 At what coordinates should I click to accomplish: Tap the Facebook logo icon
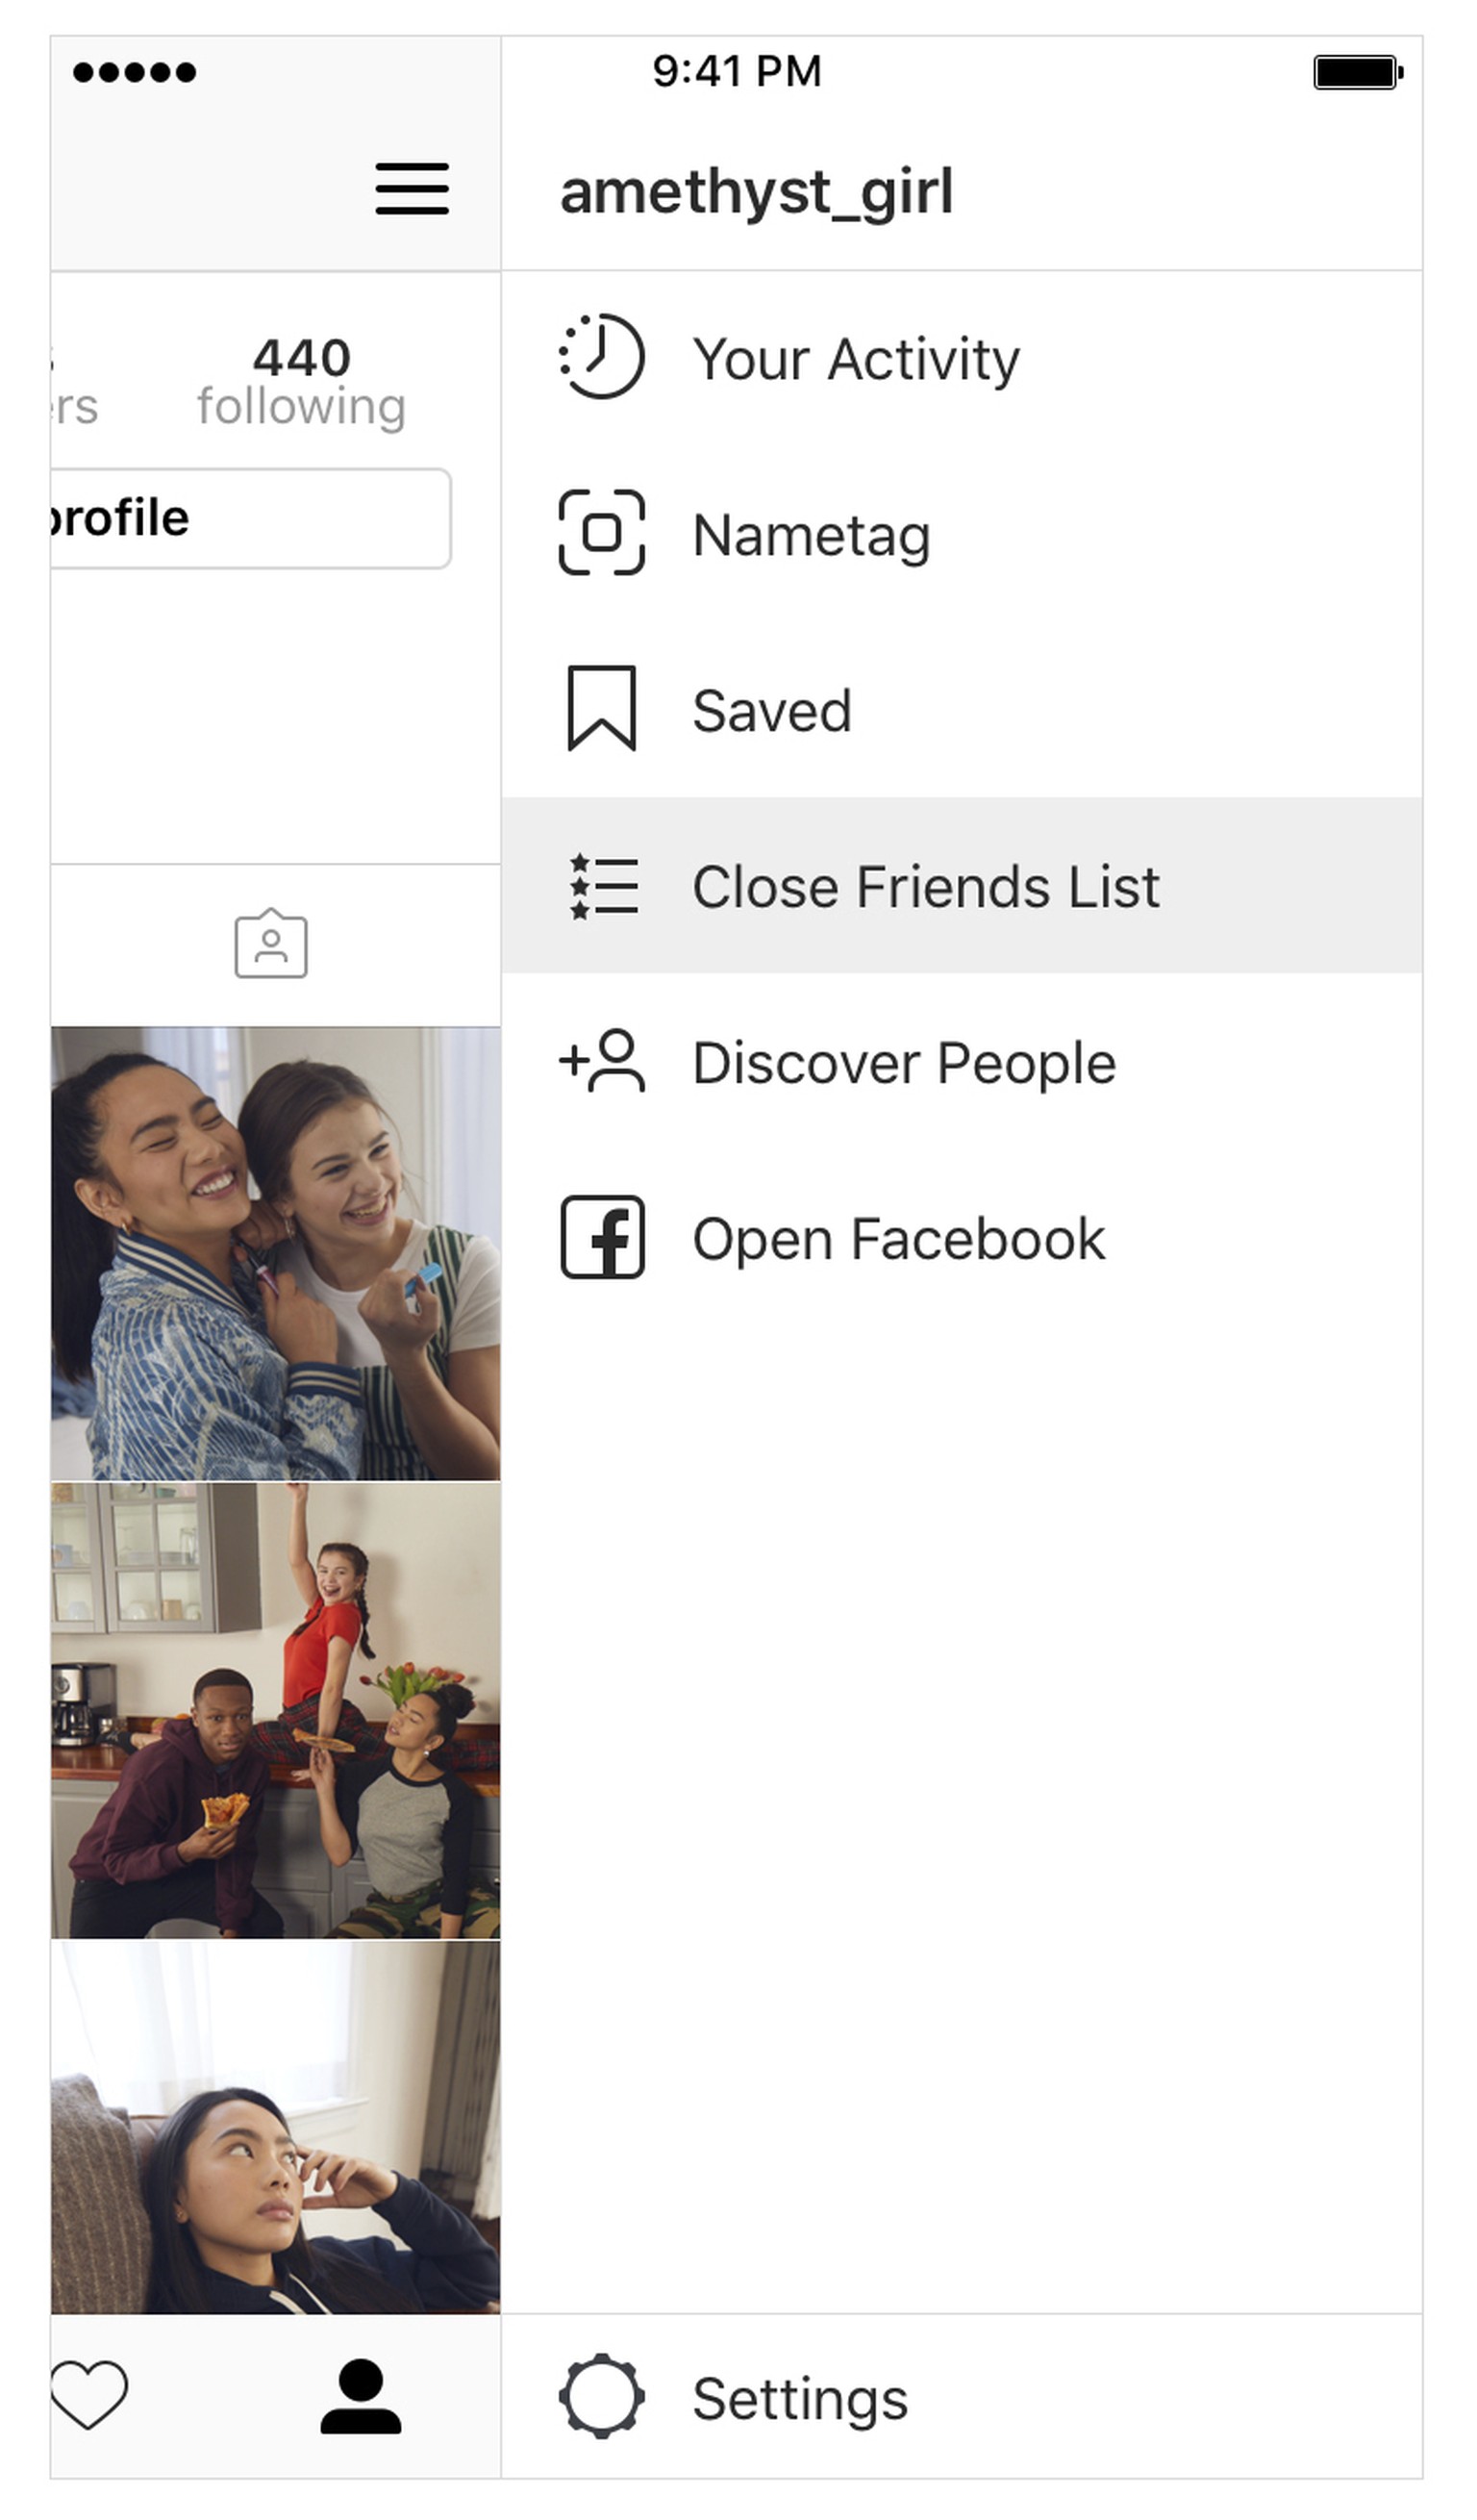tap(602, 1238)
